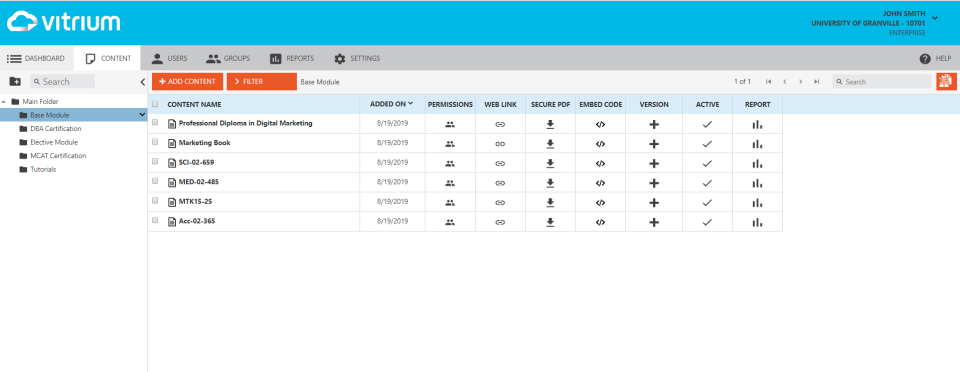Toggle active checkmark for Marketing Book
This screenshot has width=960, height=372.
coord(707,144)
